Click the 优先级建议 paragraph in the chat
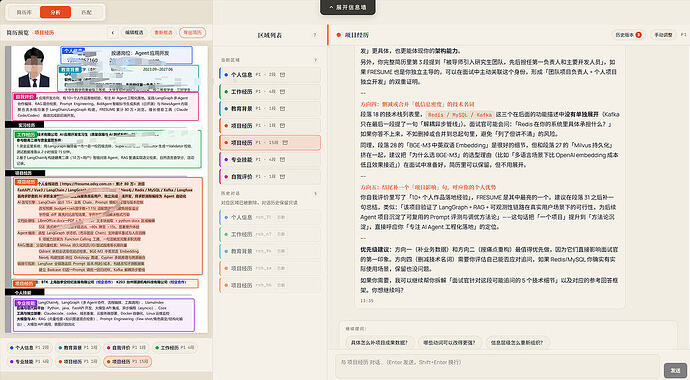Image resolution: width=690 pixels, height=380 pixels. (489, 259)
